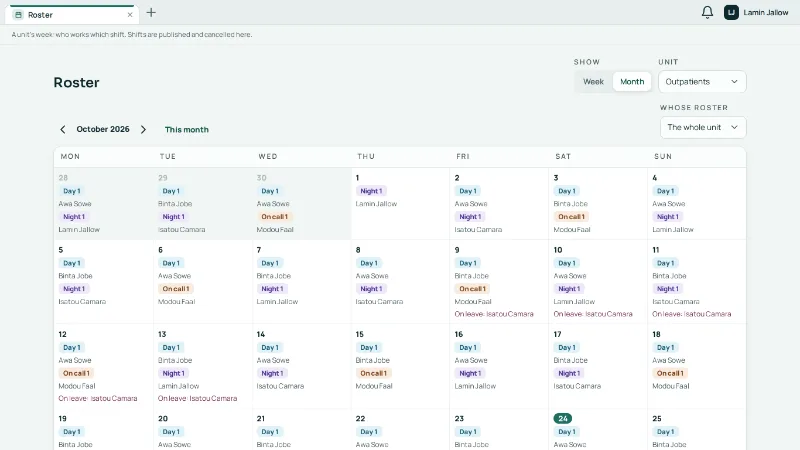Open Day 1 shift on October 8
This screenshot has height=450, width=800.
click(368, 263)
